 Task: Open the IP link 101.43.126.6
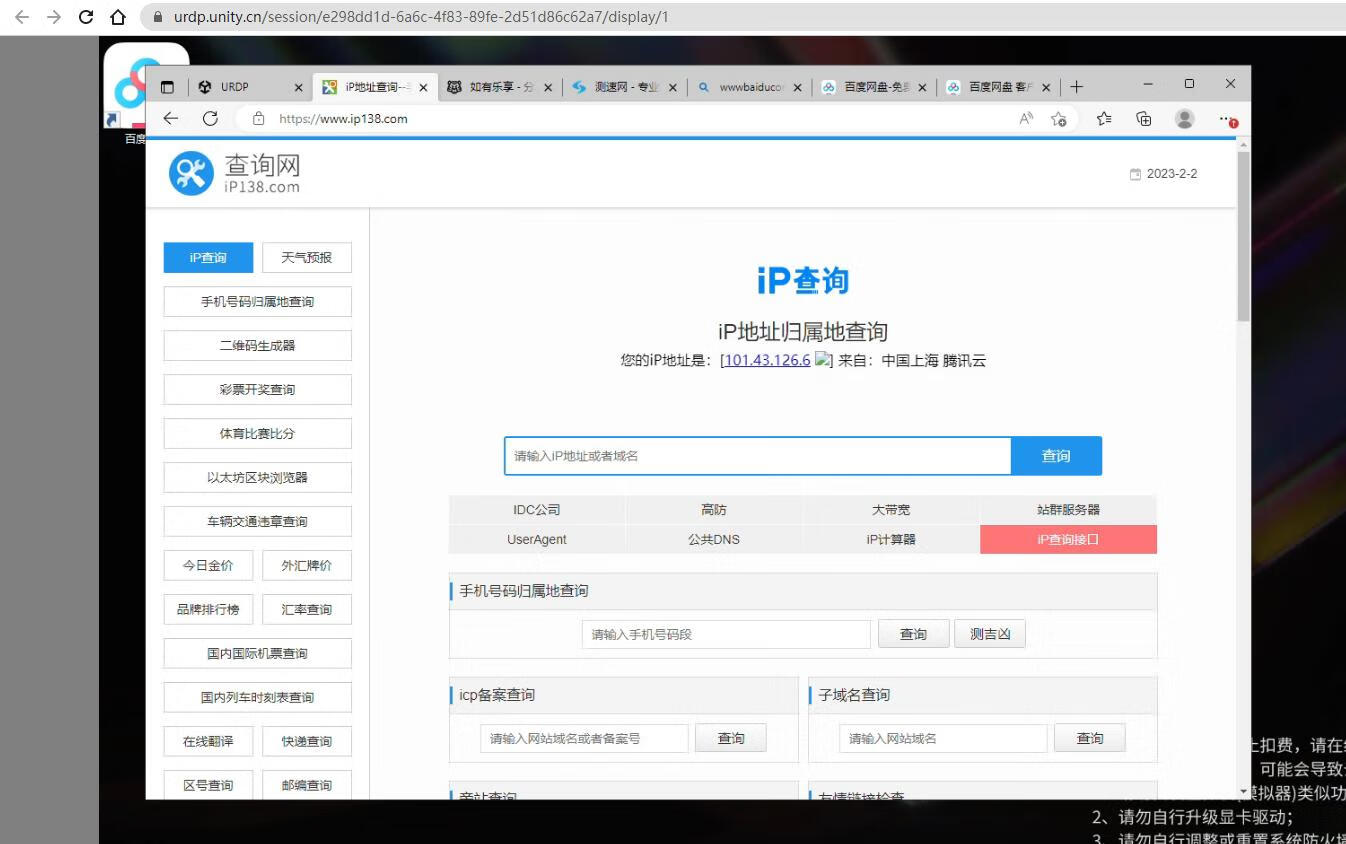point(766,360)
